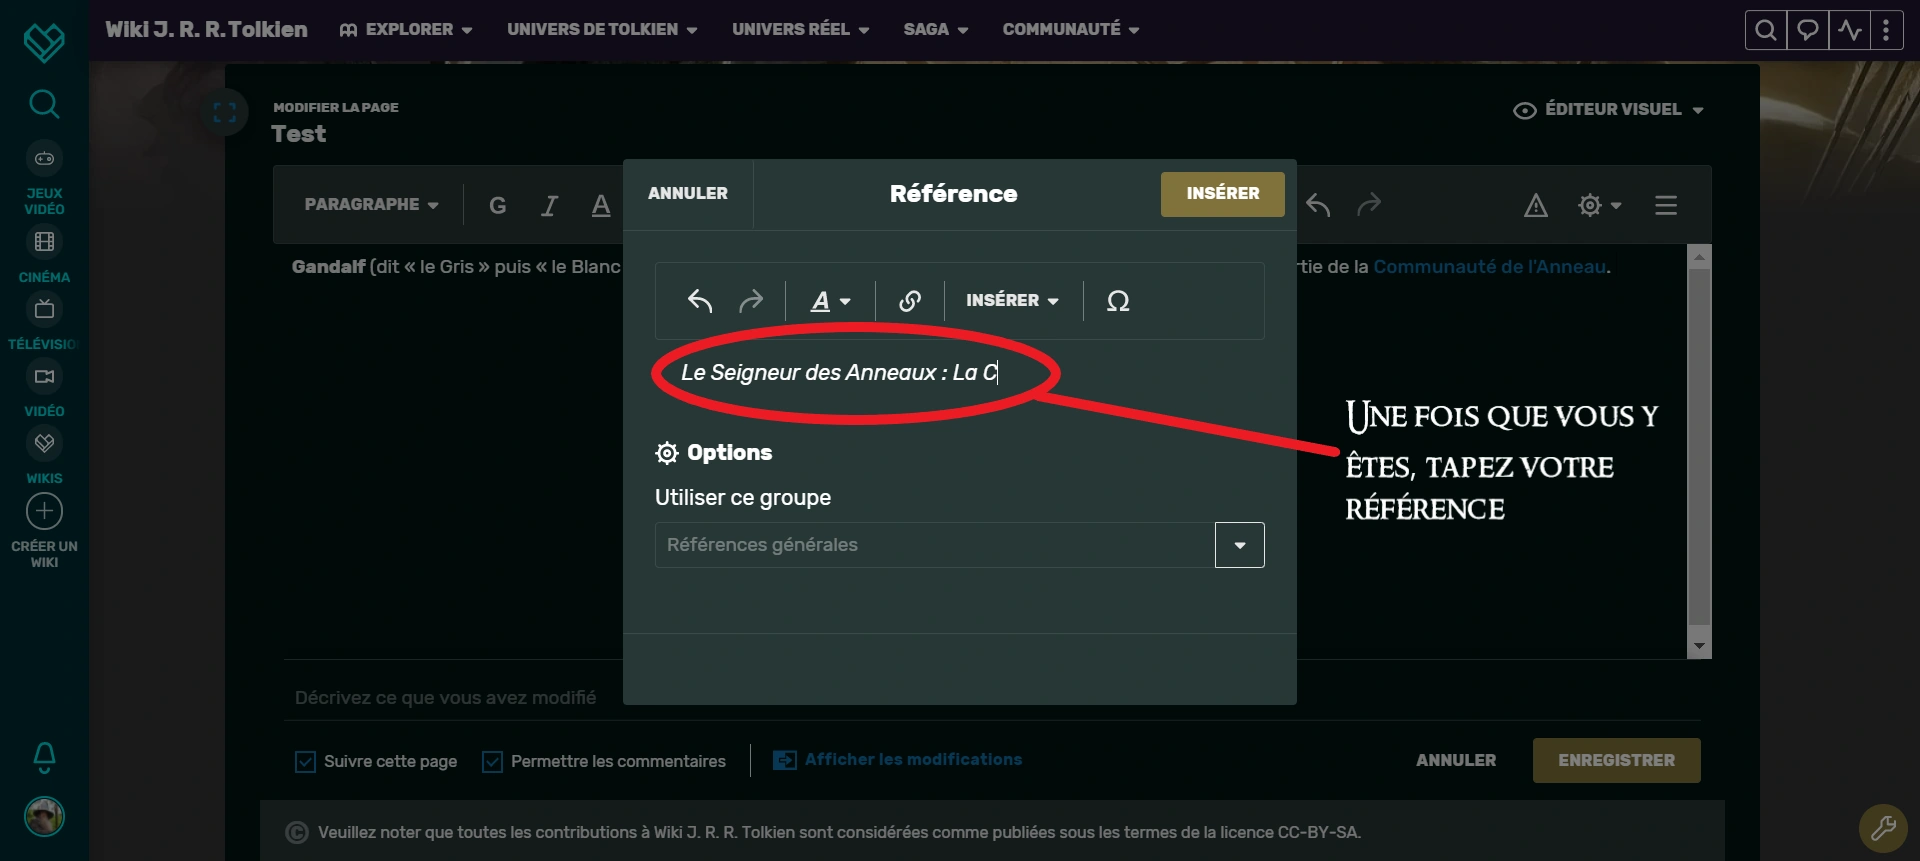Open the user avatar menu
Viewport: 1920px width, 861px height.
44,817
